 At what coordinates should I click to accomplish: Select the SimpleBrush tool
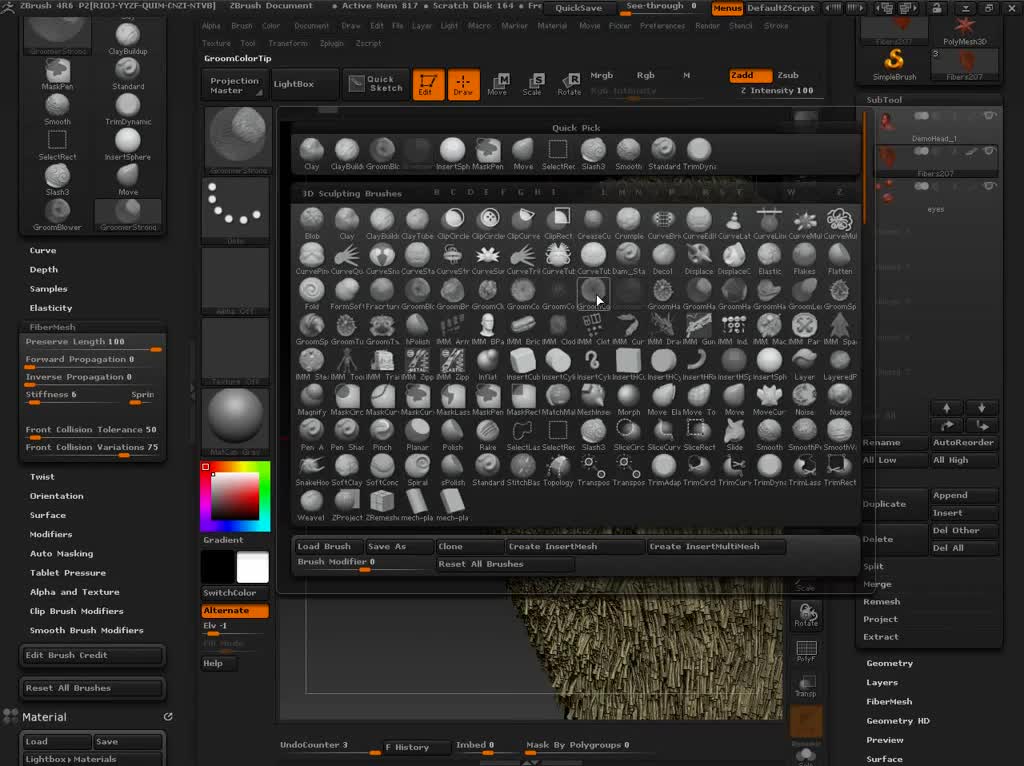(x=894, y=65)
